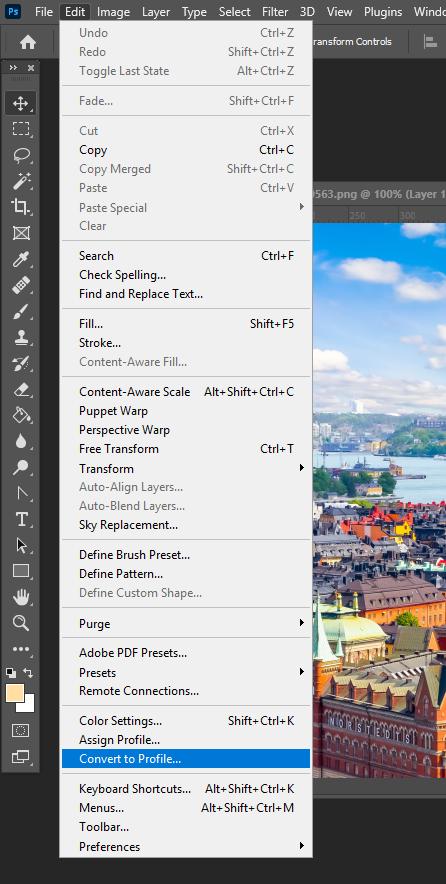Select the Magic Wand tool
This screenshot has width=446, height=884.
pos(21,181)
